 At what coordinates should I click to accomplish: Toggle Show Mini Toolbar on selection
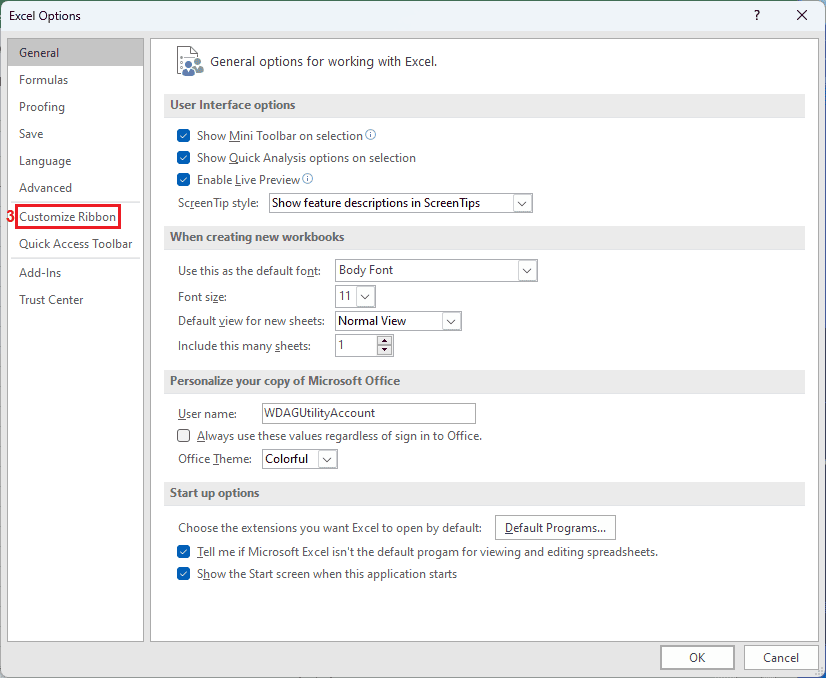point(183,136)
